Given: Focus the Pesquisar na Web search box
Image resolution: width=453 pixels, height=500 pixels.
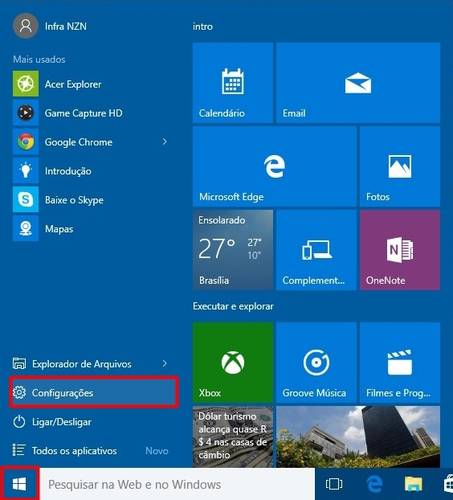Looking at the screenshot, I should [x=177, y=484].
